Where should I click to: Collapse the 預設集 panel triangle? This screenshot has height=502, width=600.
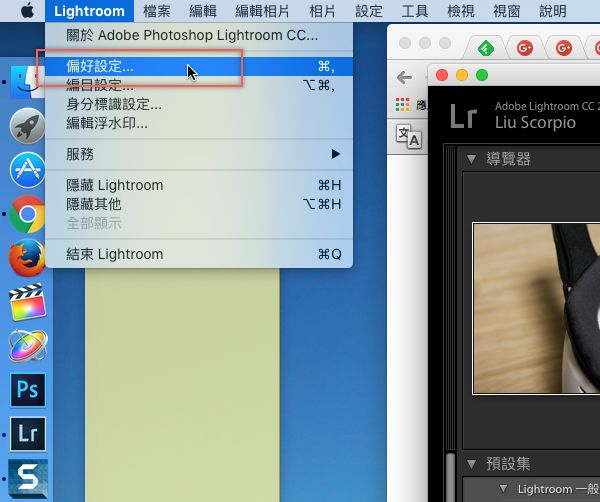tap(471, 464)
